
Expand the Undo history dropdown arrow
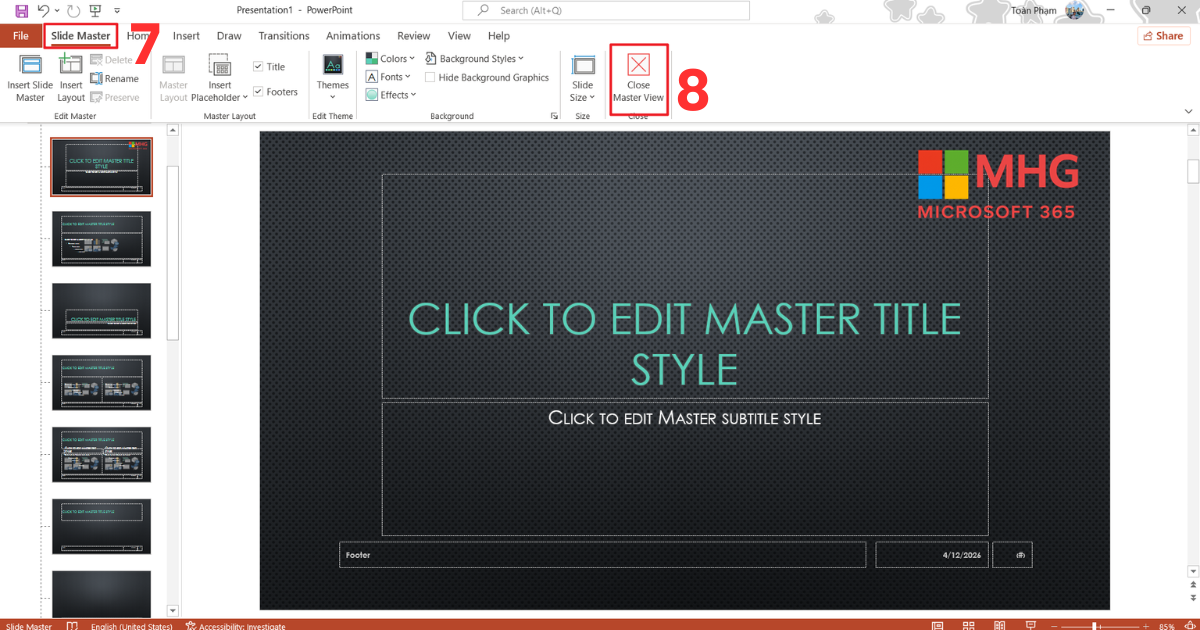[x=57, y=11]
